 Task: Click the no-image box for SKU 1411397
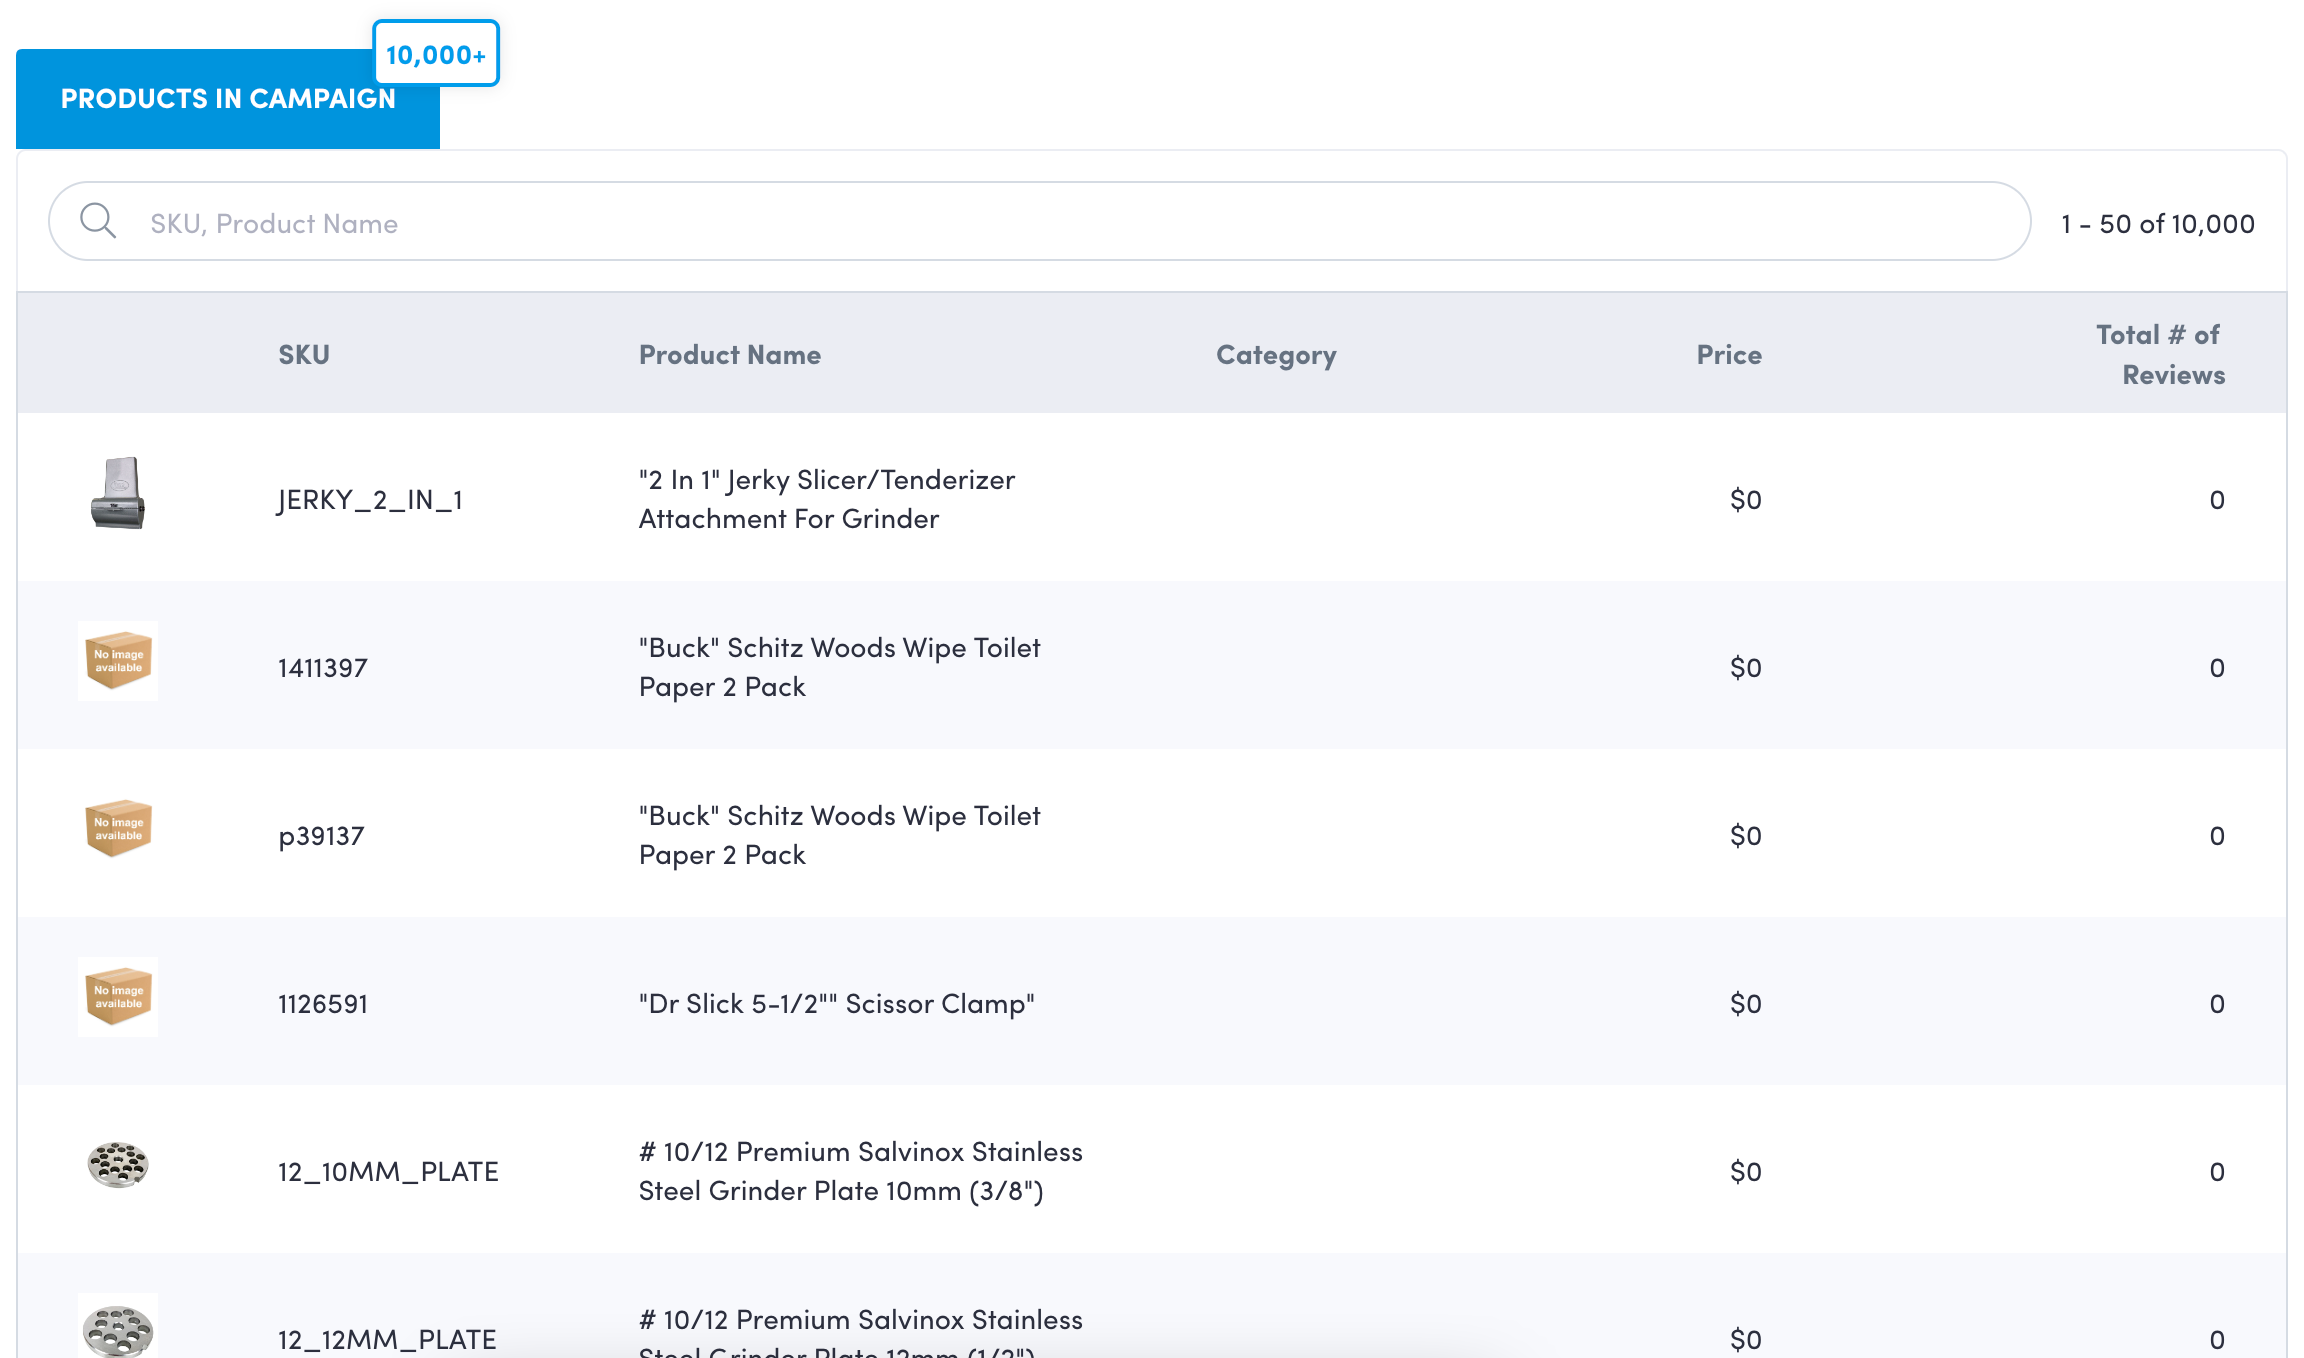(x=118, y=661)
